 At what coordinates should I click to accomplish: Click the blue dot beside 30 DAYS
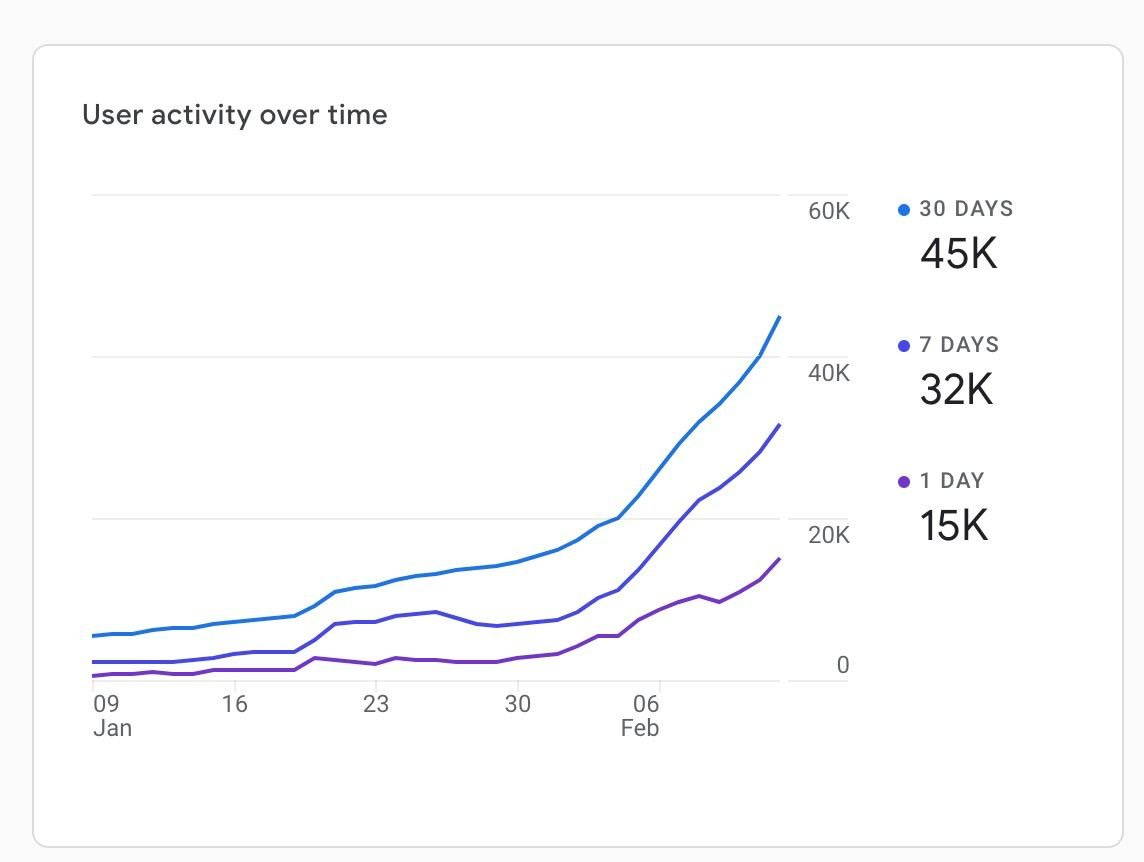tap(904, 210)
